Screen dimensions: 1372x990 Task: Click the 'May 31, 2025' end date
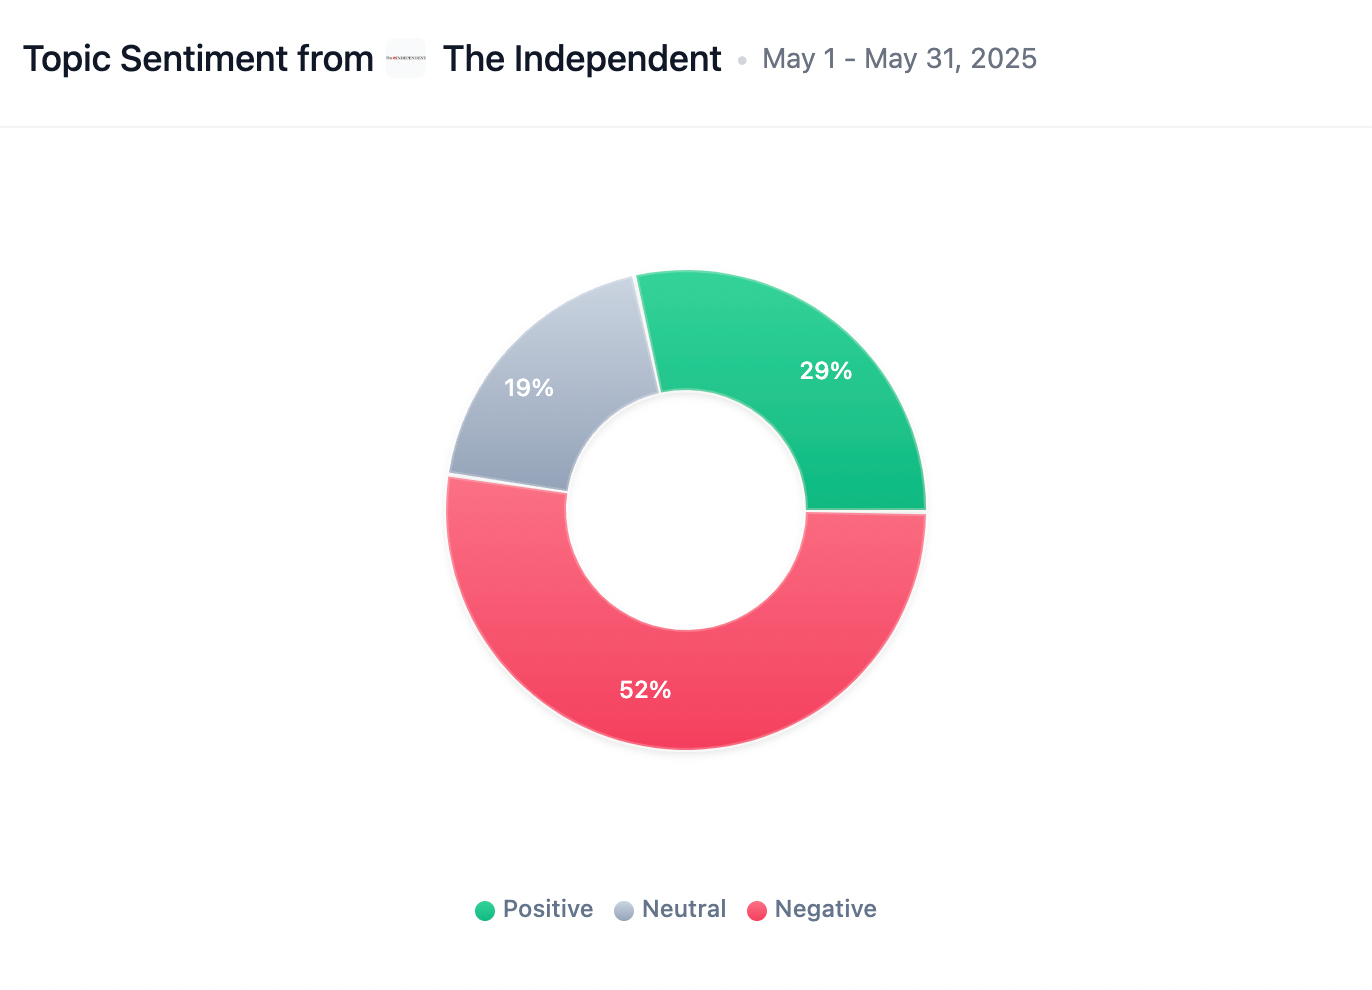click(950, 59)
